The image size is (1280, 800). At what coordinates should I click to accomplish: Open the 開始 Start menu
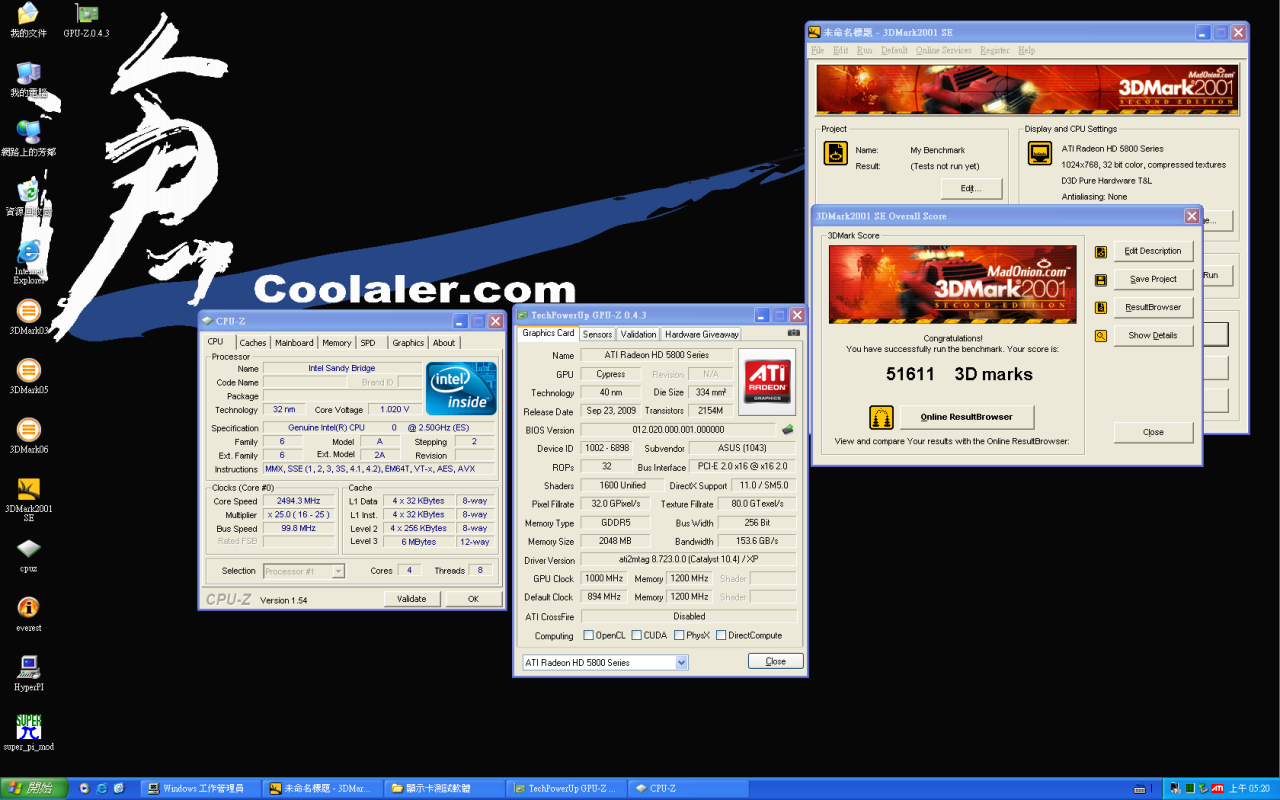point(34,789)
